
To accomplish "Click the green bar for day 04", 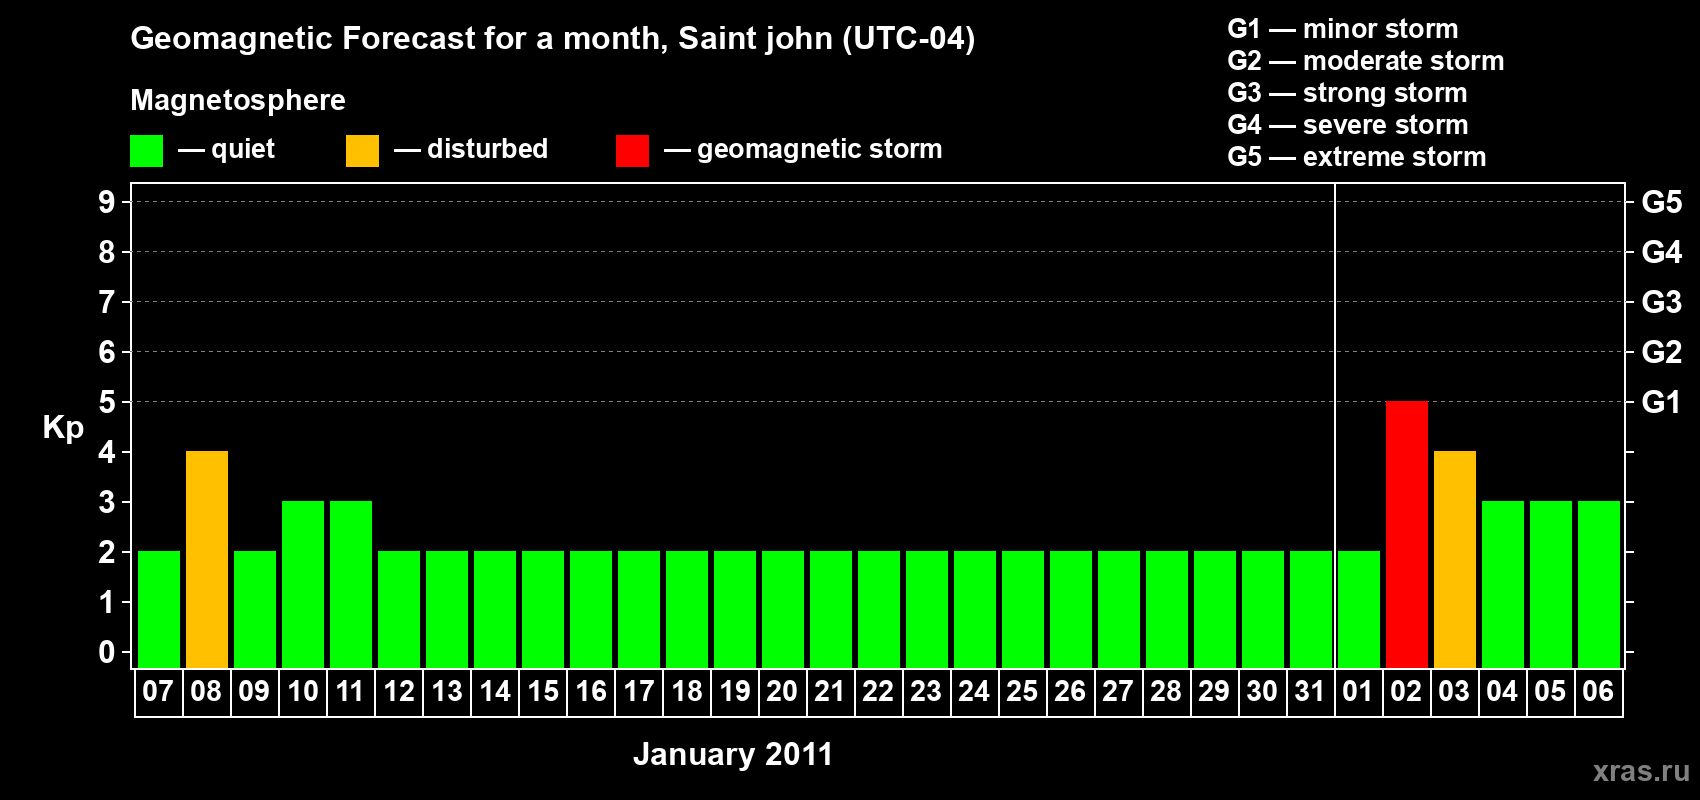I will [1503, 585].
